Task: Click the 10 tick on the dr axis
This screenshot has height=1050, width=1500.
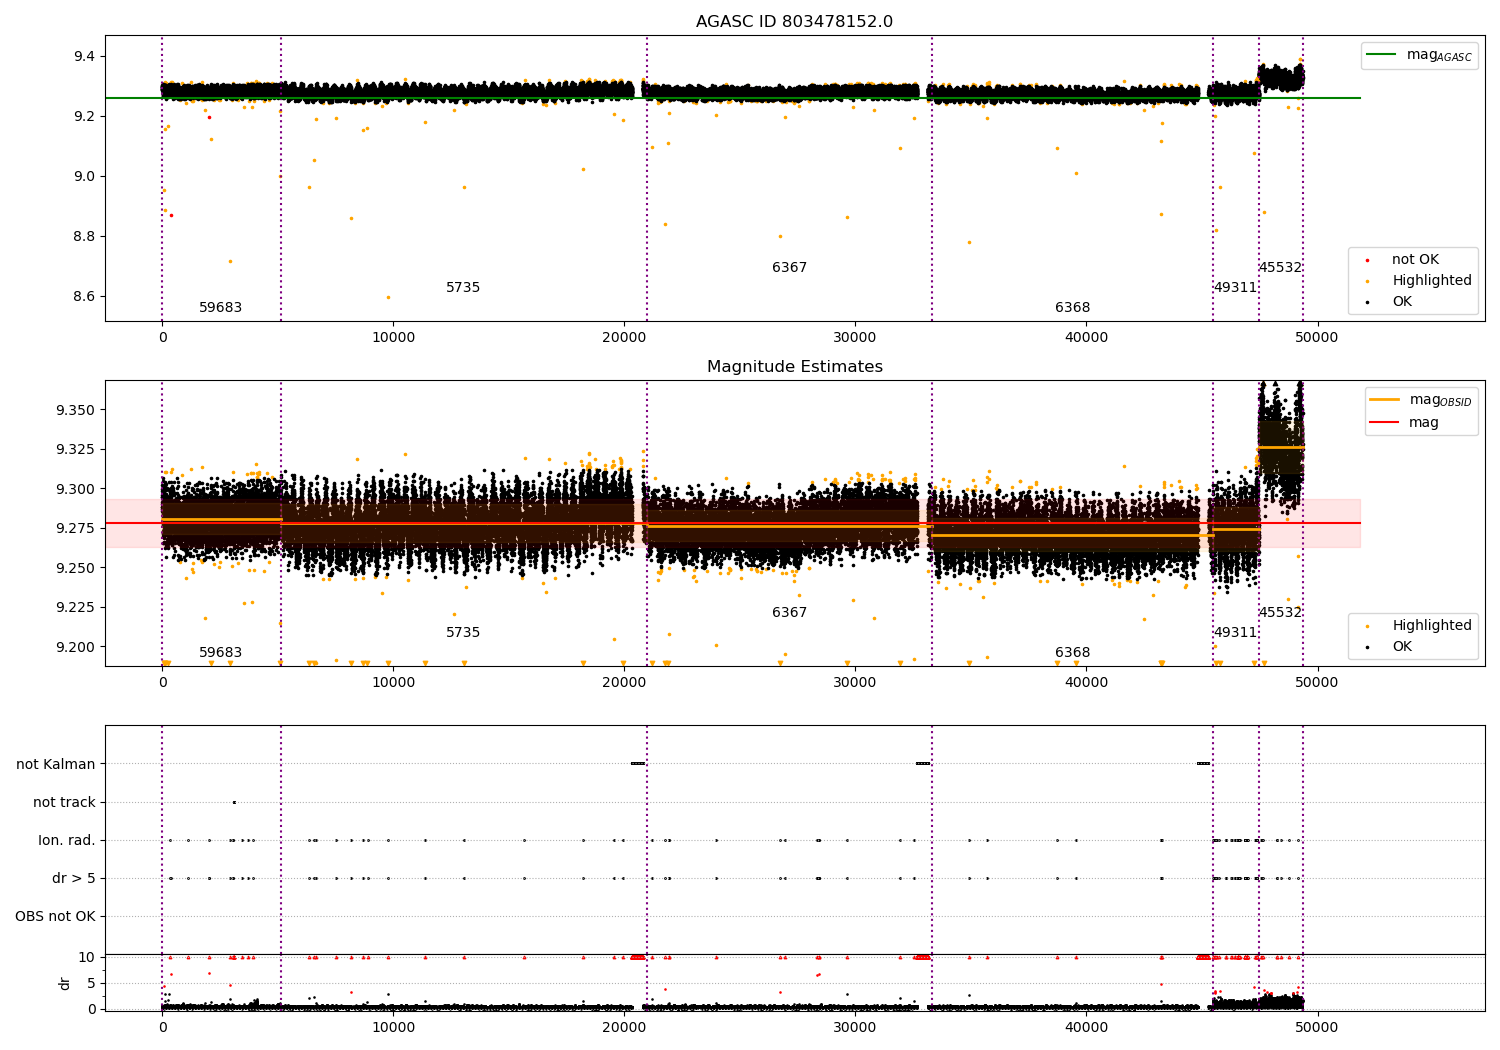Action: [x=87, y=958]
